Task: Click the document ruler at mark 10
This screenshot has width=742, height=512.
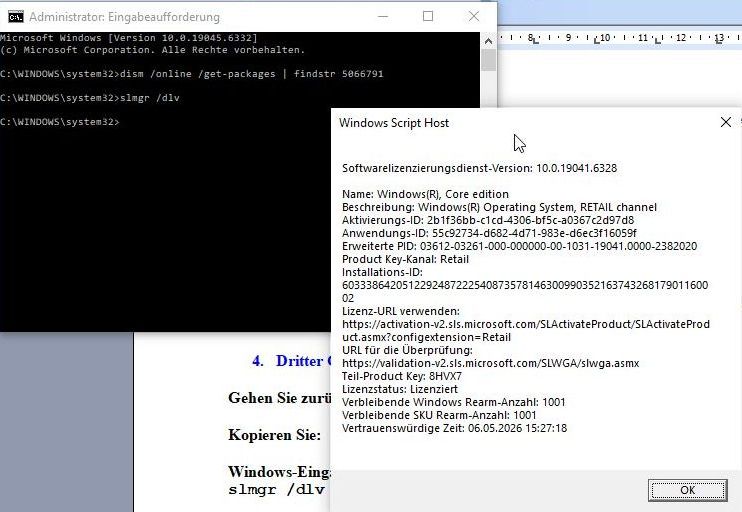Action: click(605, 37)
